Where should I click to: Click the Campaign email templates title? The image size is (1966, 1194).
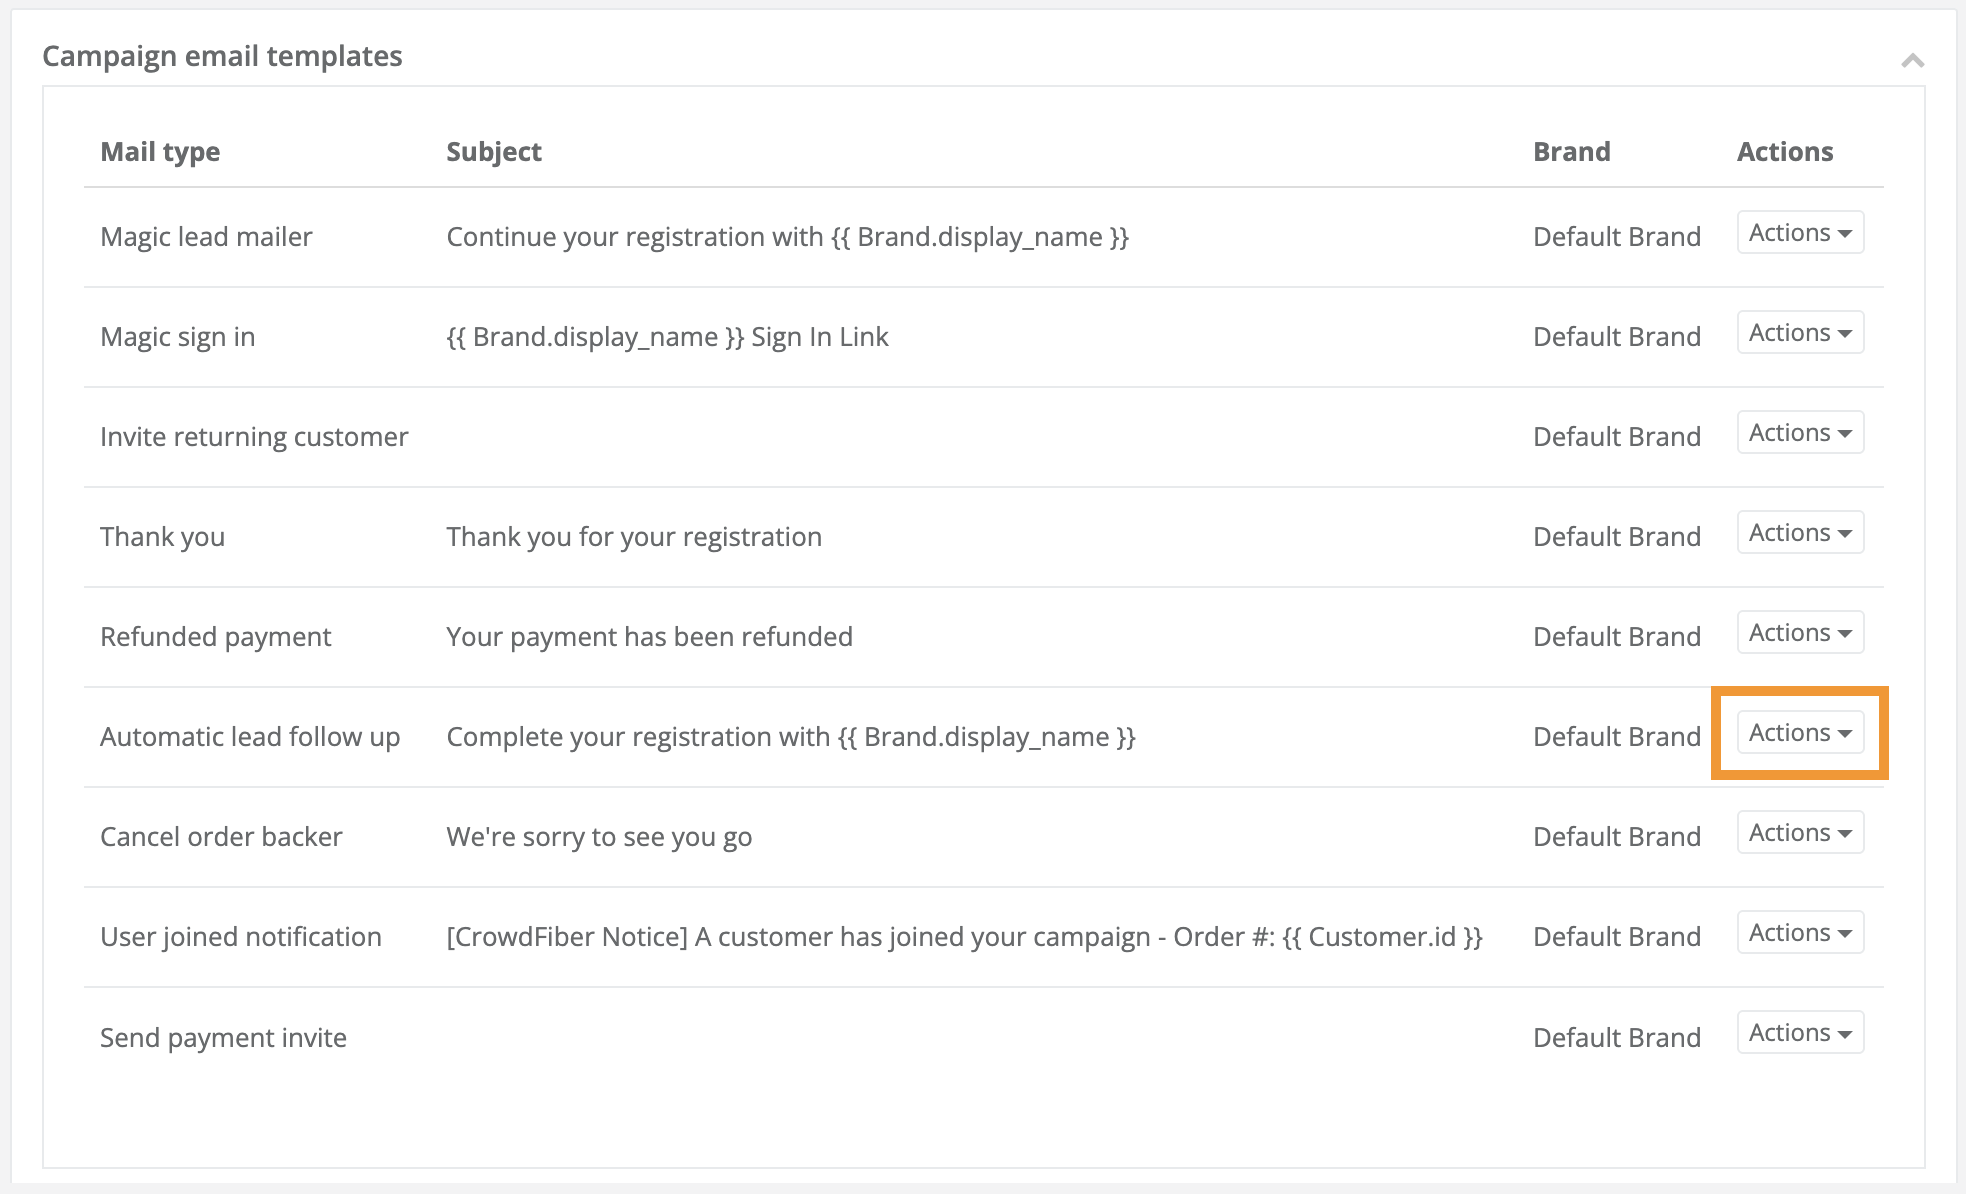(222, 56)
